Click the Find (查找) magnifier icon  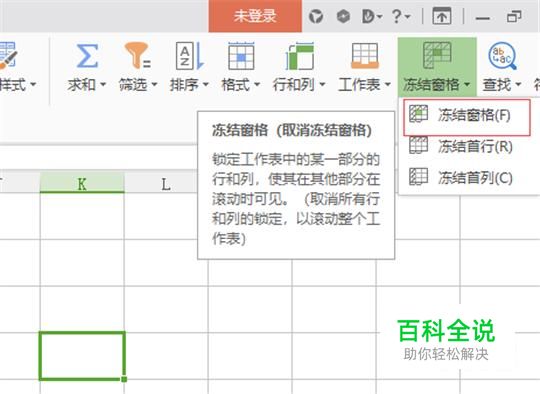(502, 55)
